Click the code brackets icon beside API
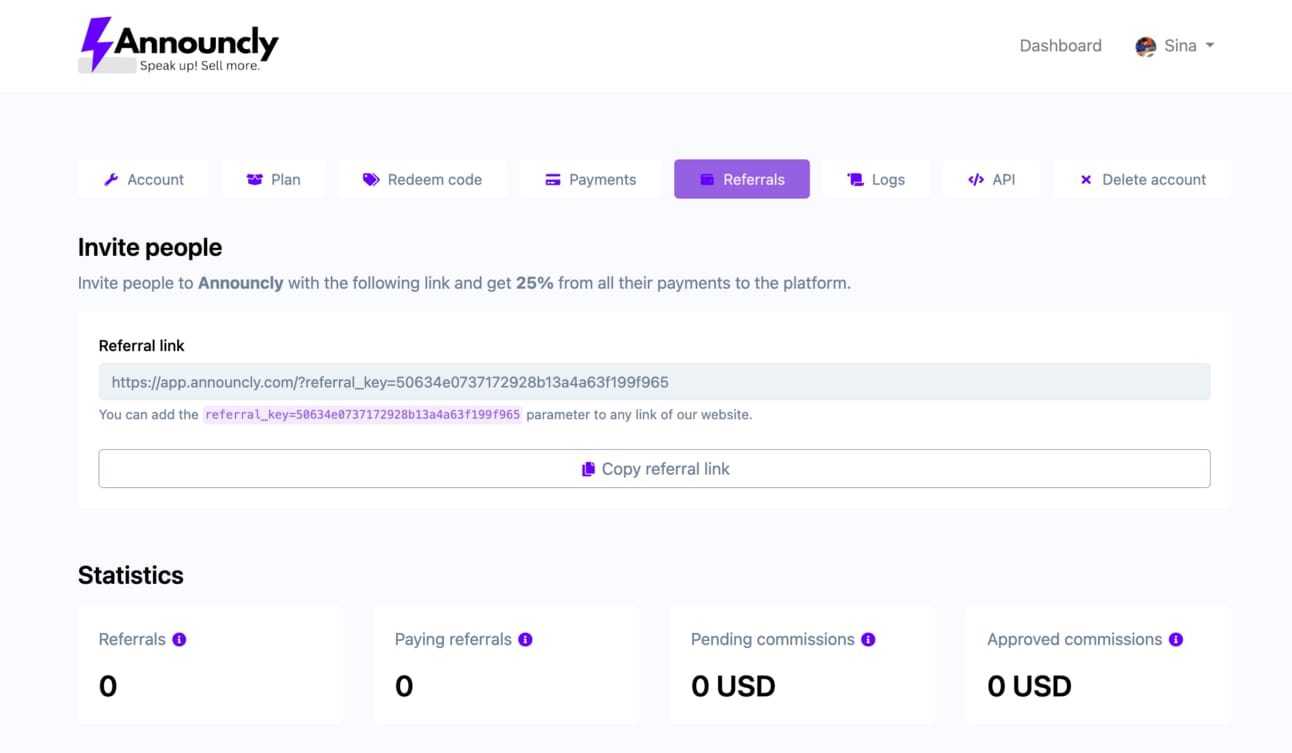1292x753 pixels. click(x=976, y=180)
